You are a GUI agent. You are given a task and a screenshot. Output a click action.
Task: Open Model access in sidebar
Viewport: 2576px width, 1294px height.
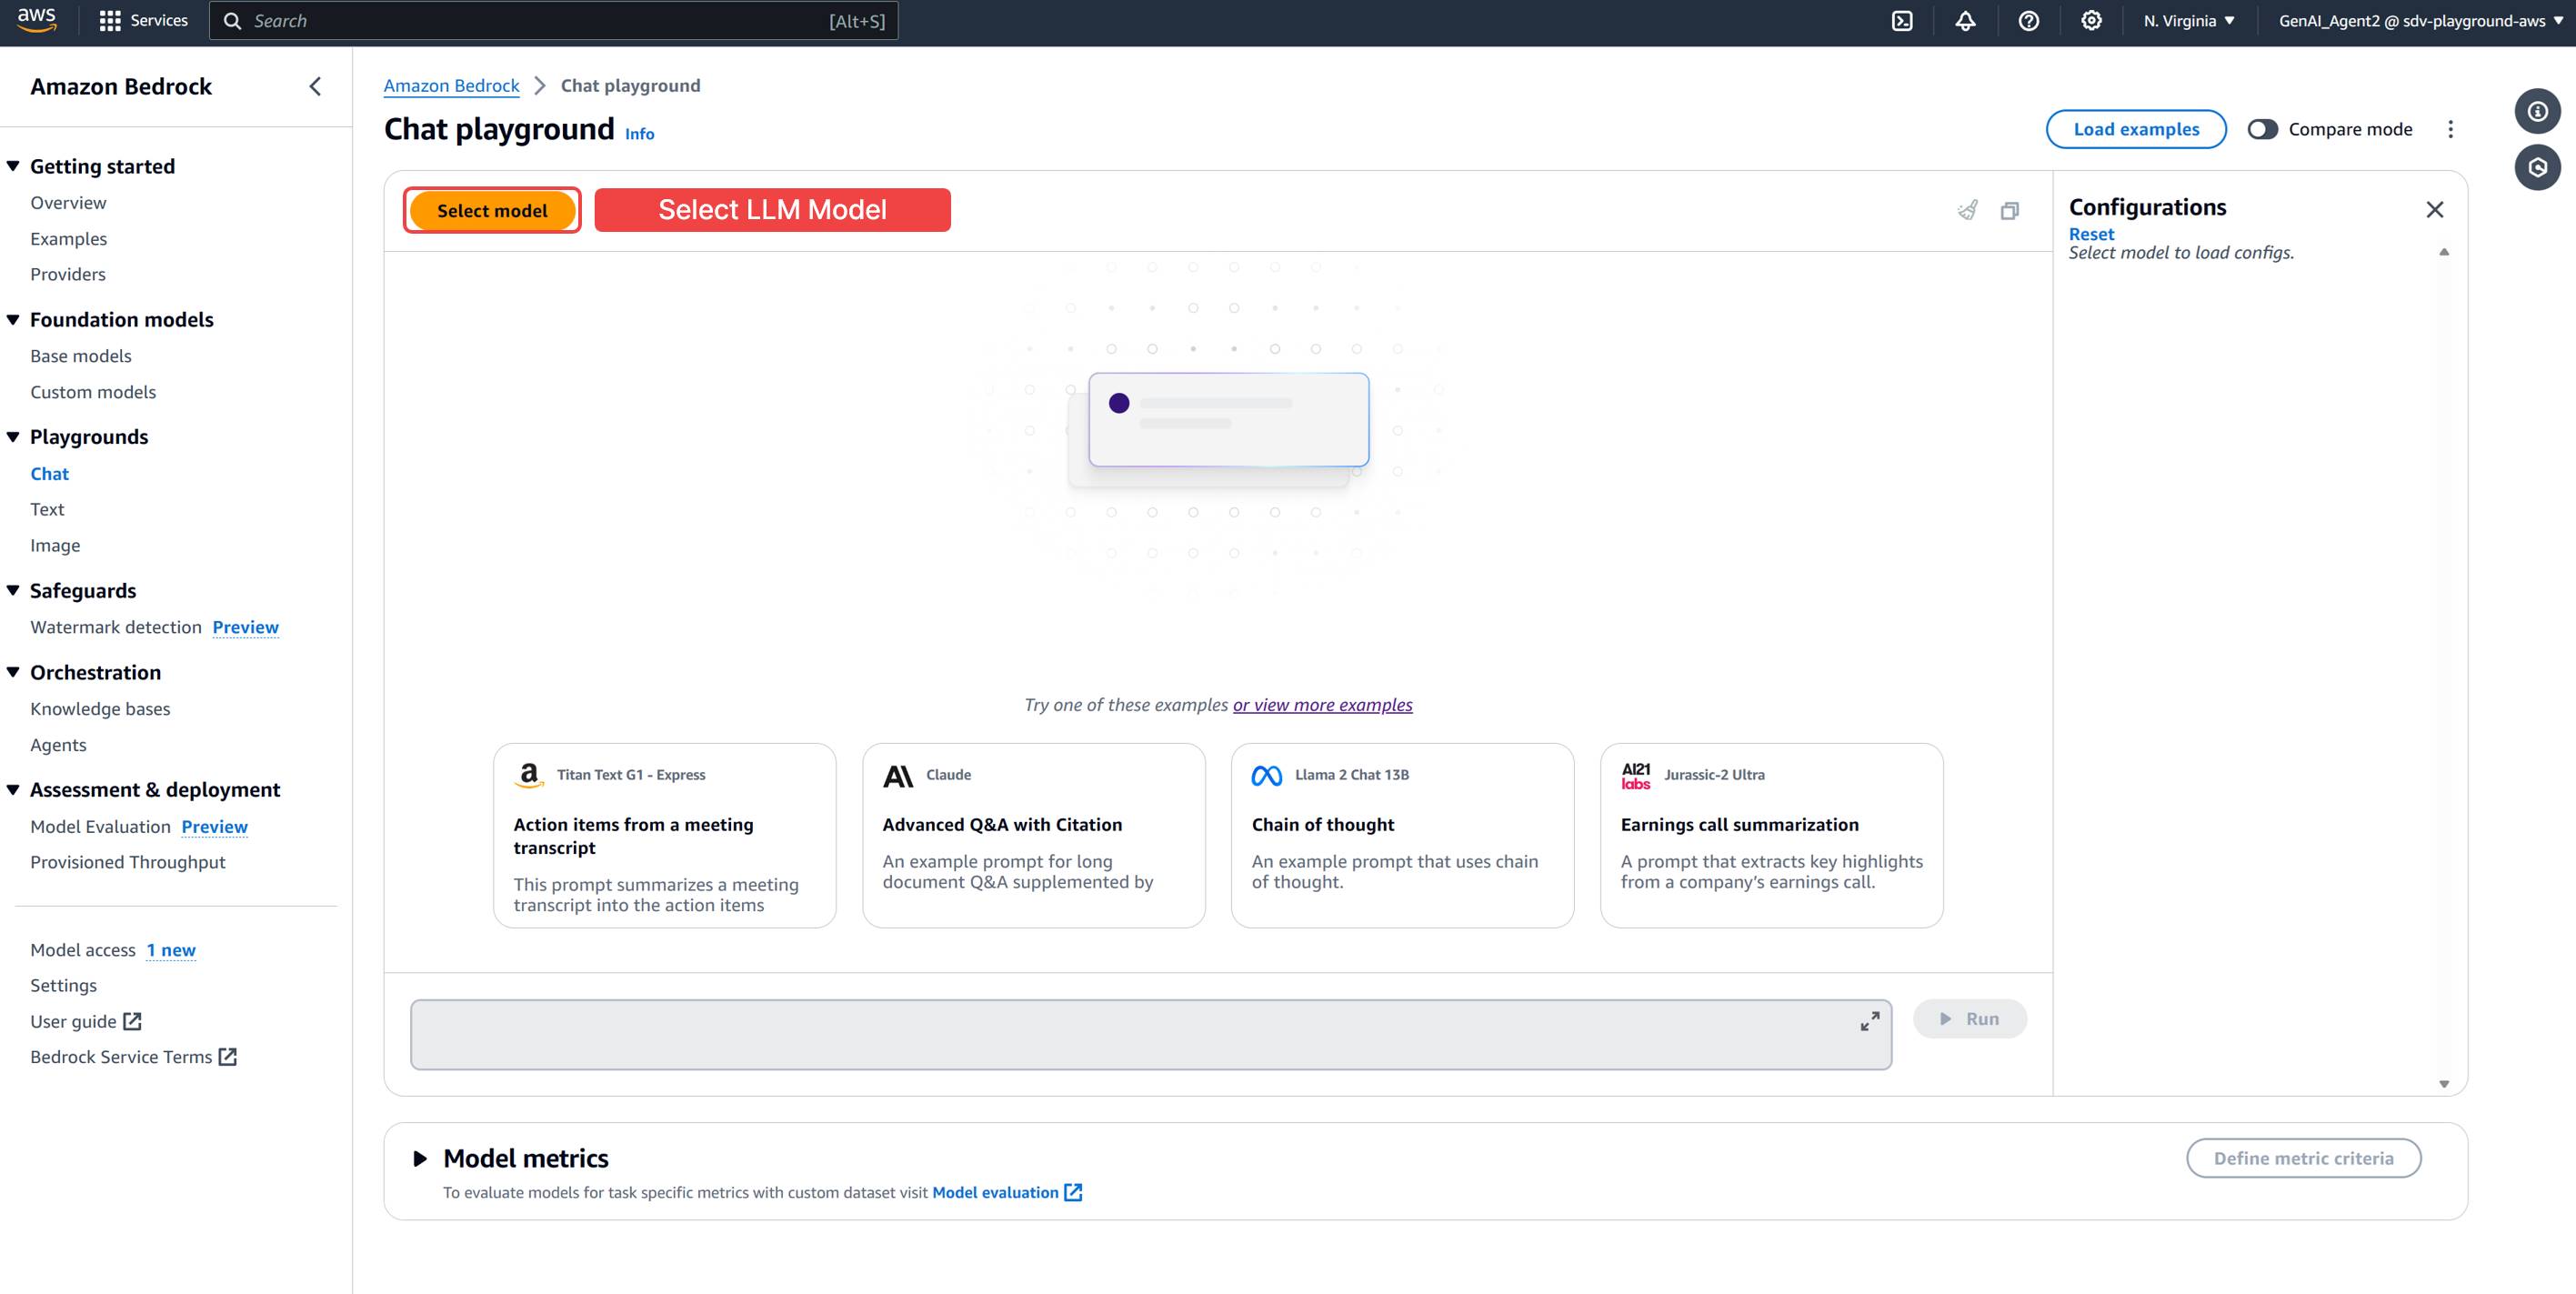click(83, 950)
